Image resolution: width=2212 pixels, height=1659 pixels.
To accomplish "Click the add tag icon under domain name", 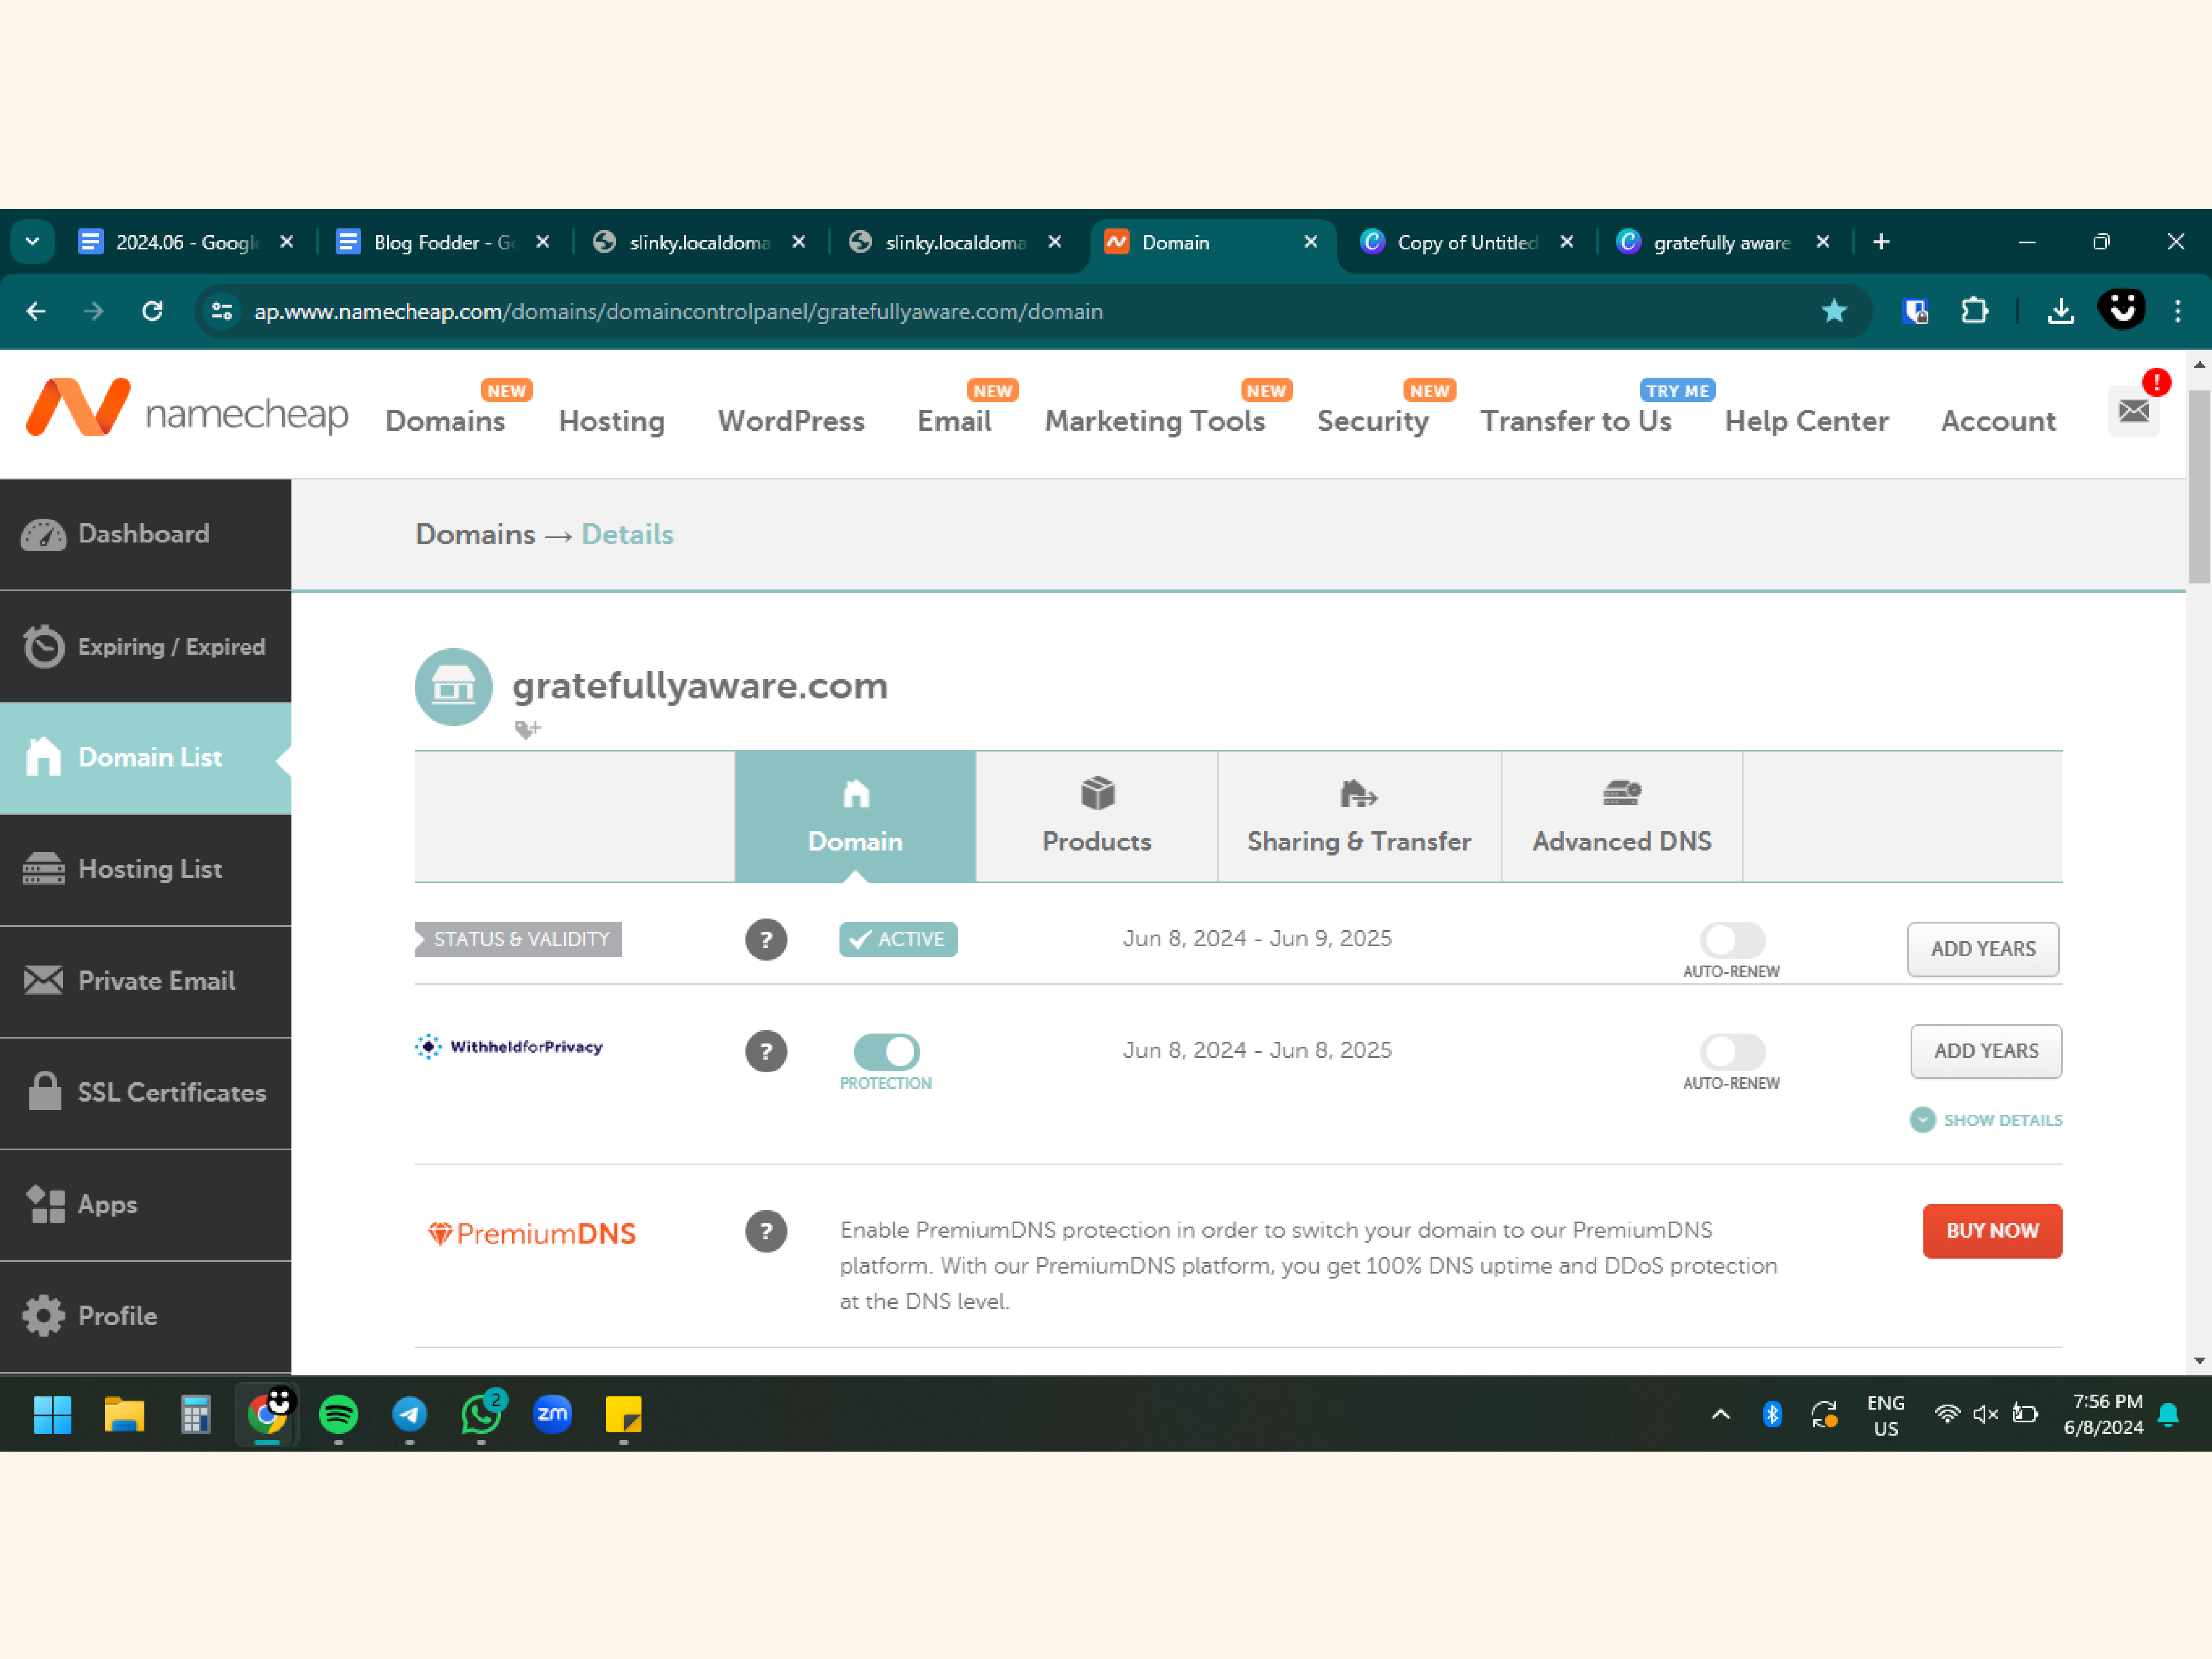I will 527,730.
